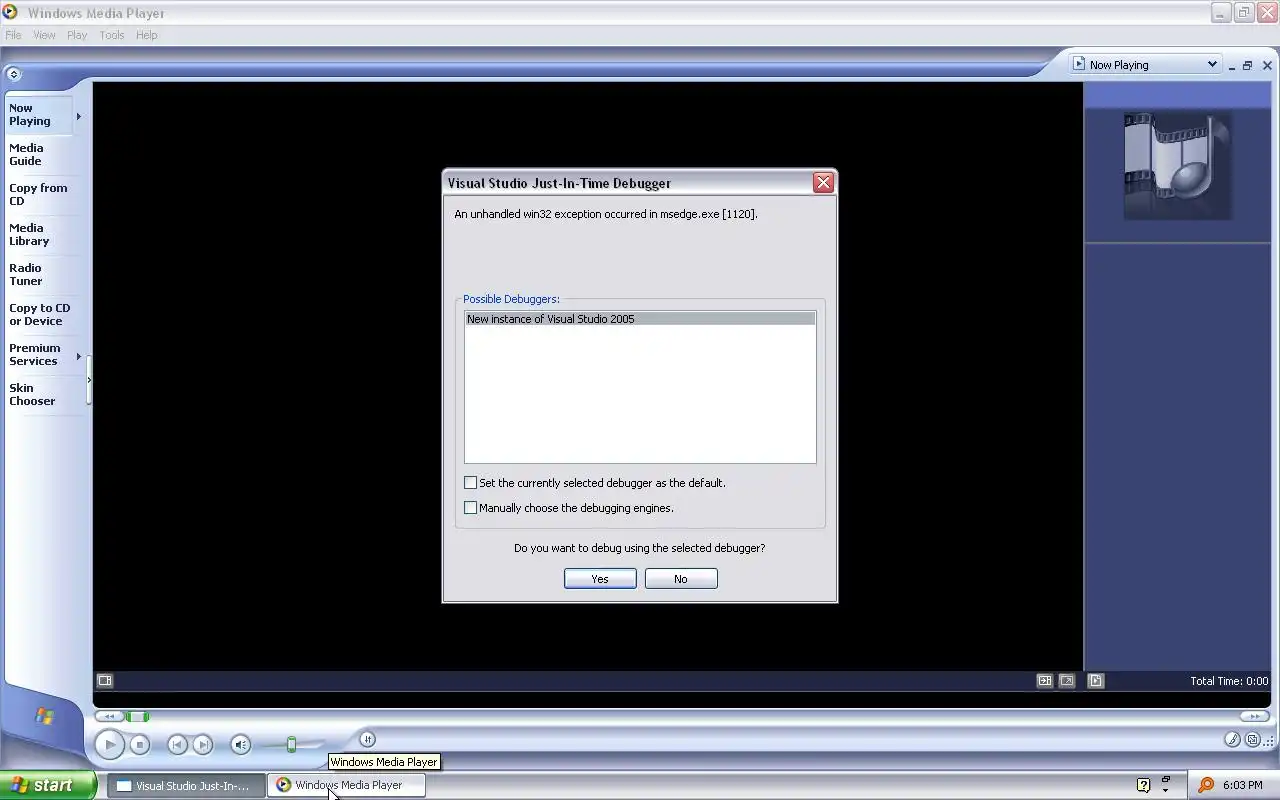1280x800 pixels.
Task: Click the Windows logo in player corner
Action: pos(44,716)
